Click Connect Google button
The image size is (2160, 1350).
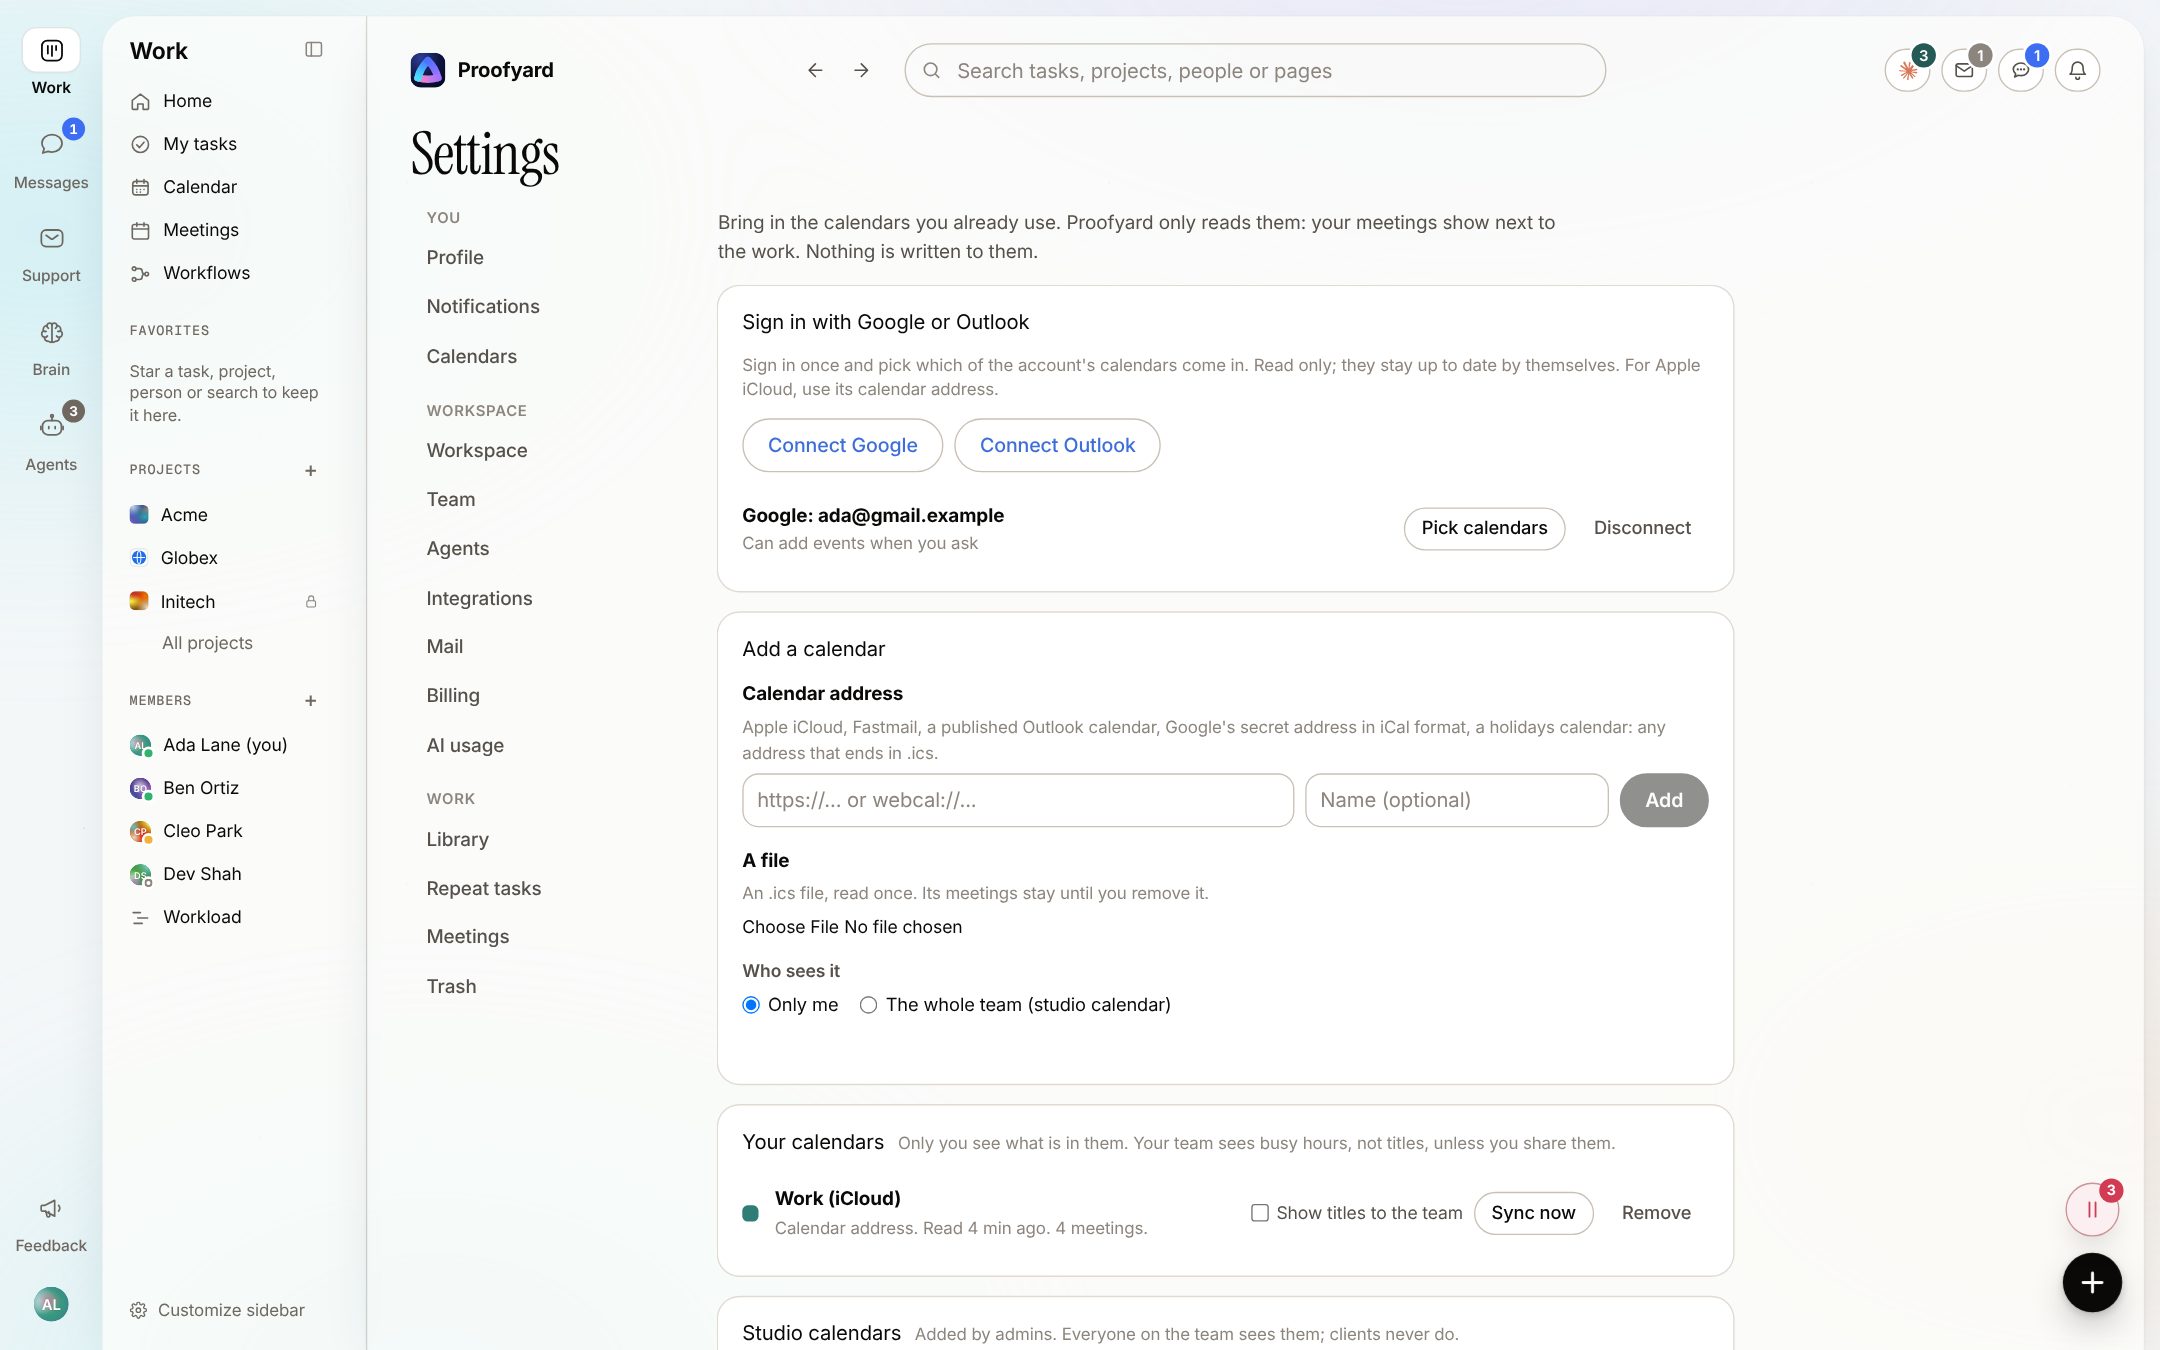pos(842,445)
